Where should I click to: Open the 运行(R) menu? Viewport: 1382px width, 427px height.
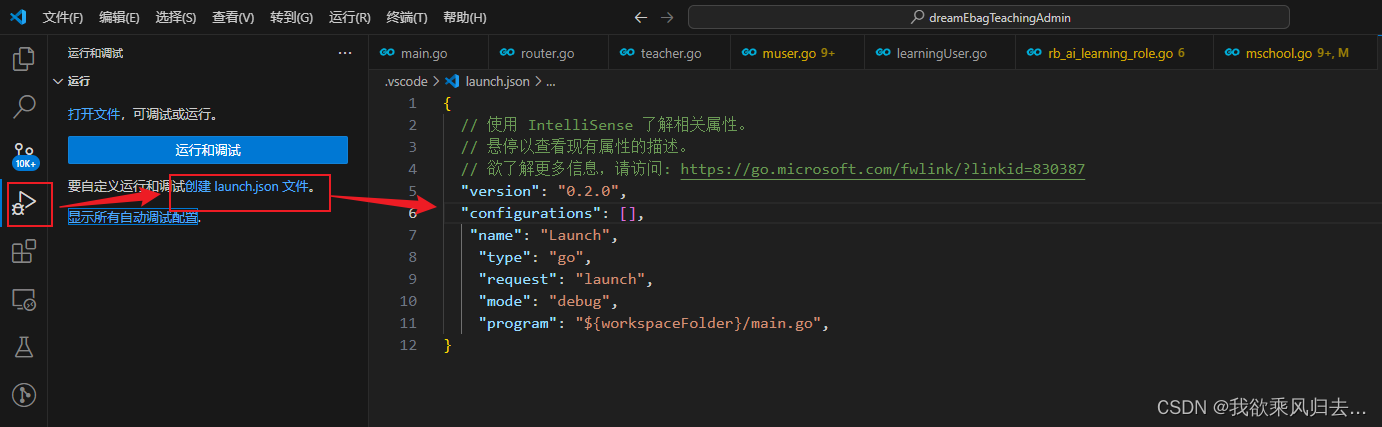point(350,18)
